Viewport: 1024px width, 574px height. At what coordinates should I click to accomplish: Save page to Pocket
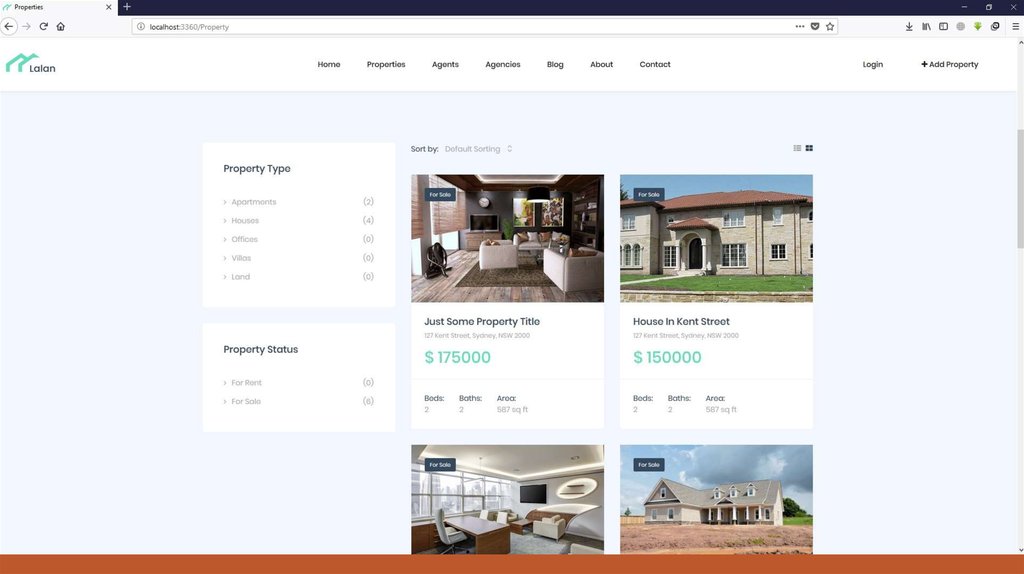[815, 27]
